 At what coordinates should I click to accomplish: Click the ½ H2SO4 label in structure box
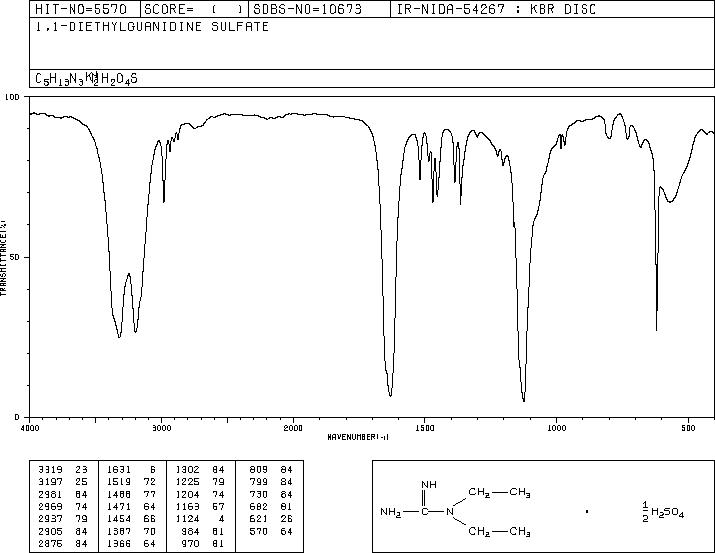point(663,512)
